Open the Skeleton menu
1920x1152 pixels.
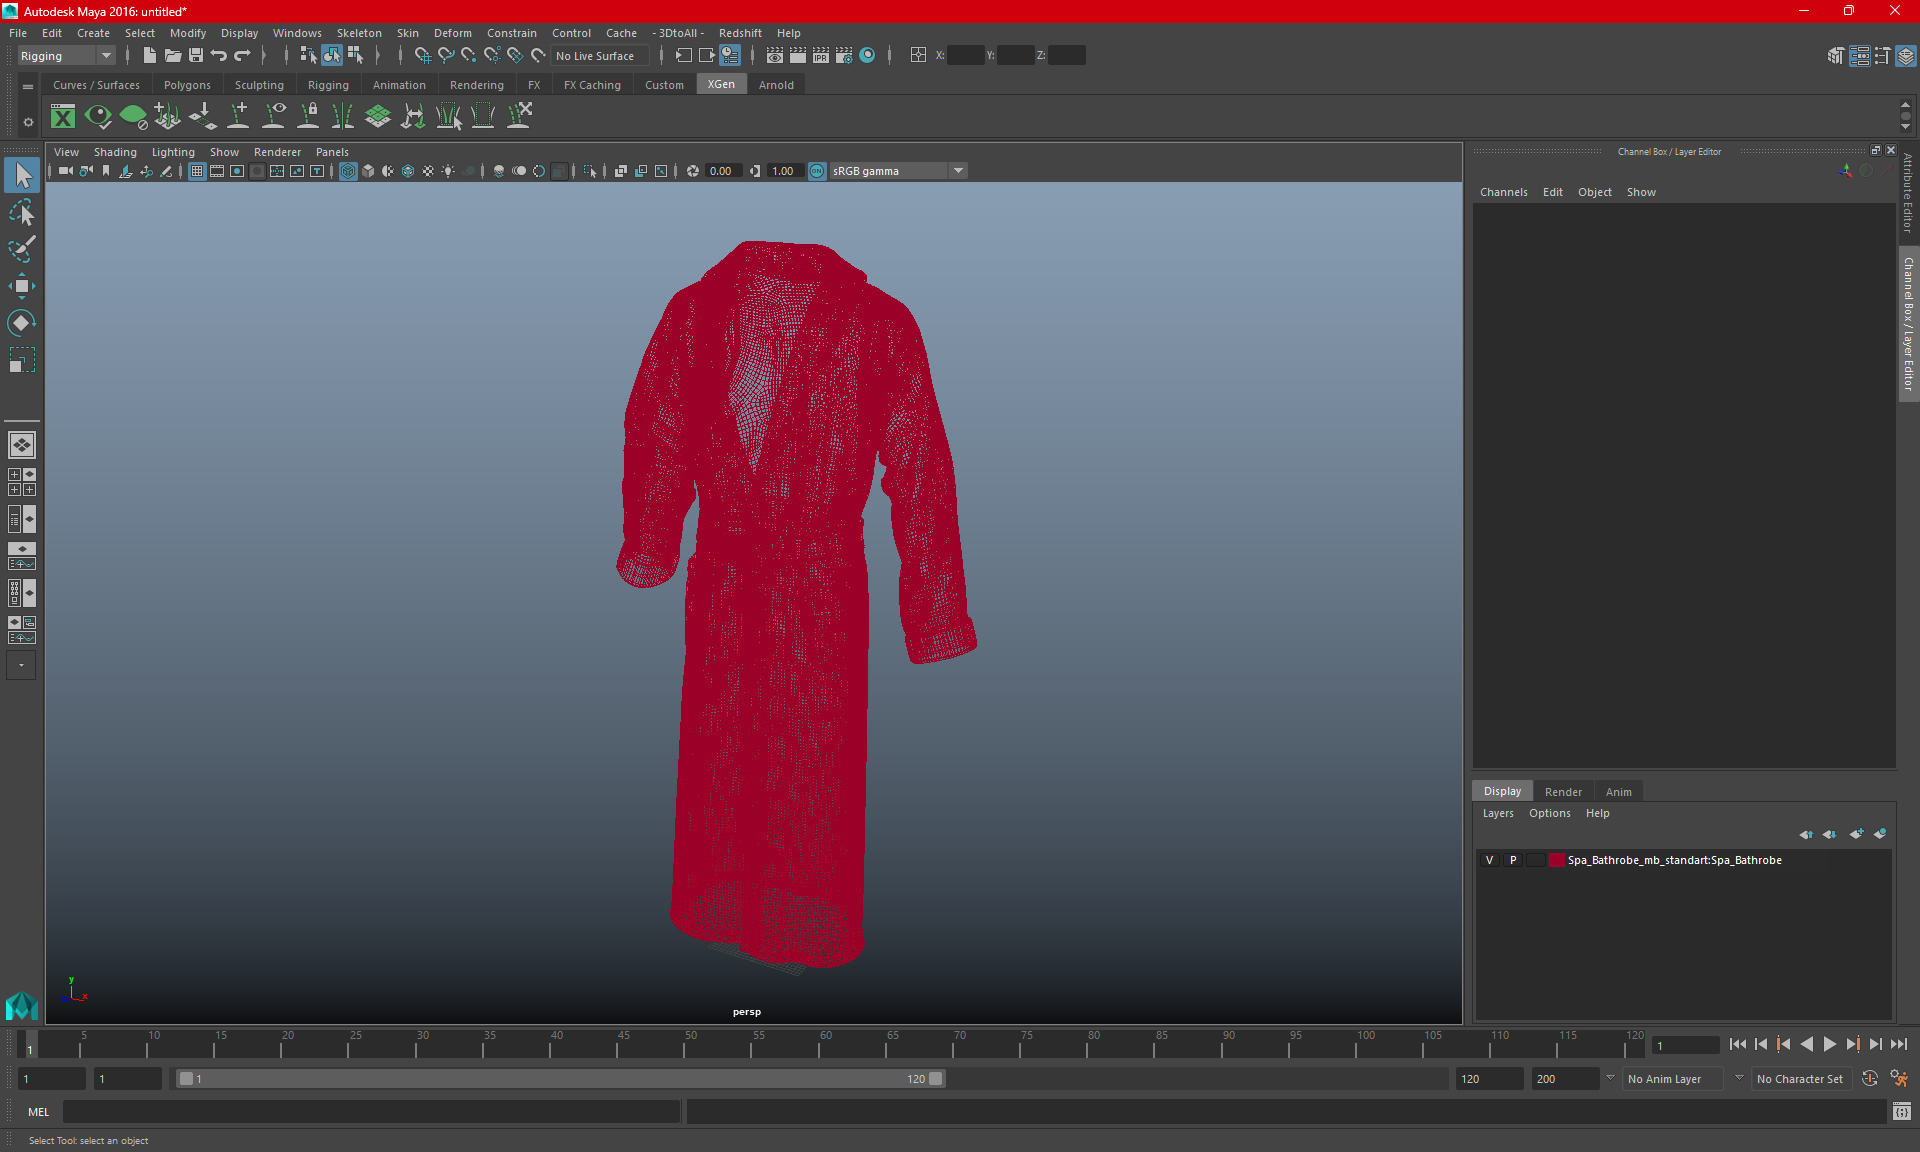359,33
